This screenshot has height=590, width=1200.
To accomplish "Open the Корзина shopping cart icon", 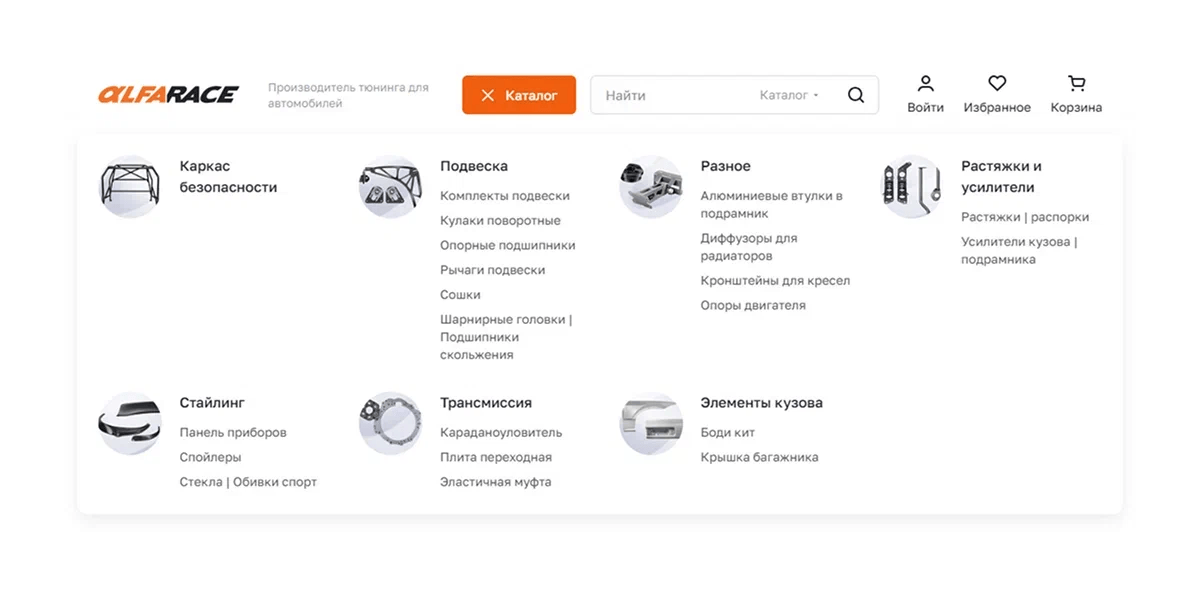I will 1076,84.
